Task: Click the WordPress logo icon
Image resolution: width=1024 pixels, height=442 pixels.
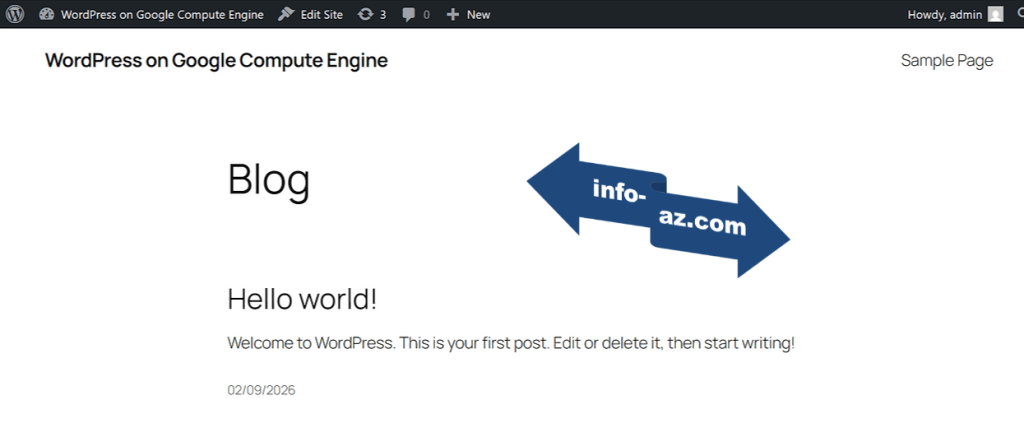Action: 15,15
